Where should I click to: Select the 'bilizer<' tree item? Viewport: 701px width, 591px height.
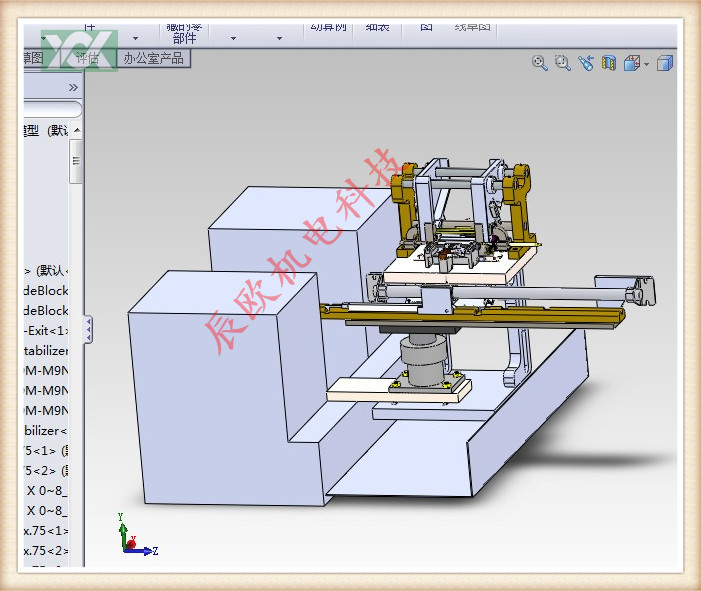(x=46, y=431)
